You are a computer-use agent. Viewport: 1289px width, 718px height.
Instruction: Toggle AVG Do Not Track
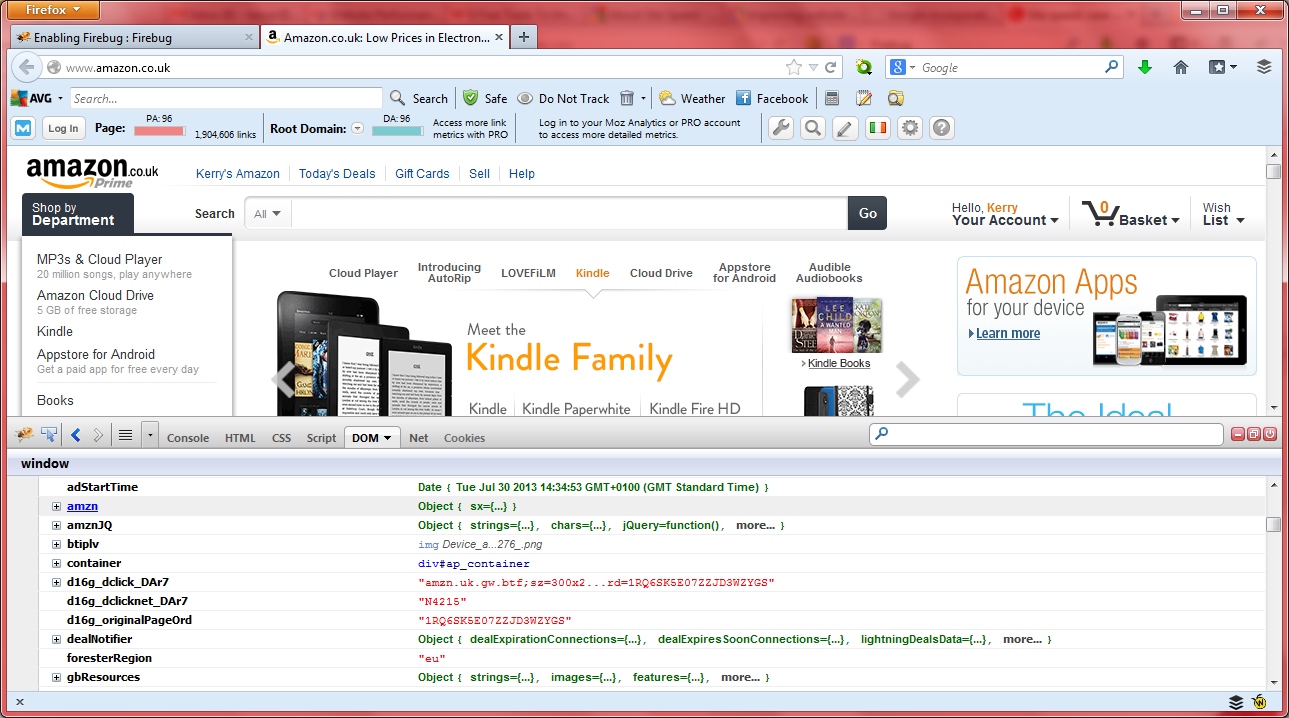click(x=563, y=98)
